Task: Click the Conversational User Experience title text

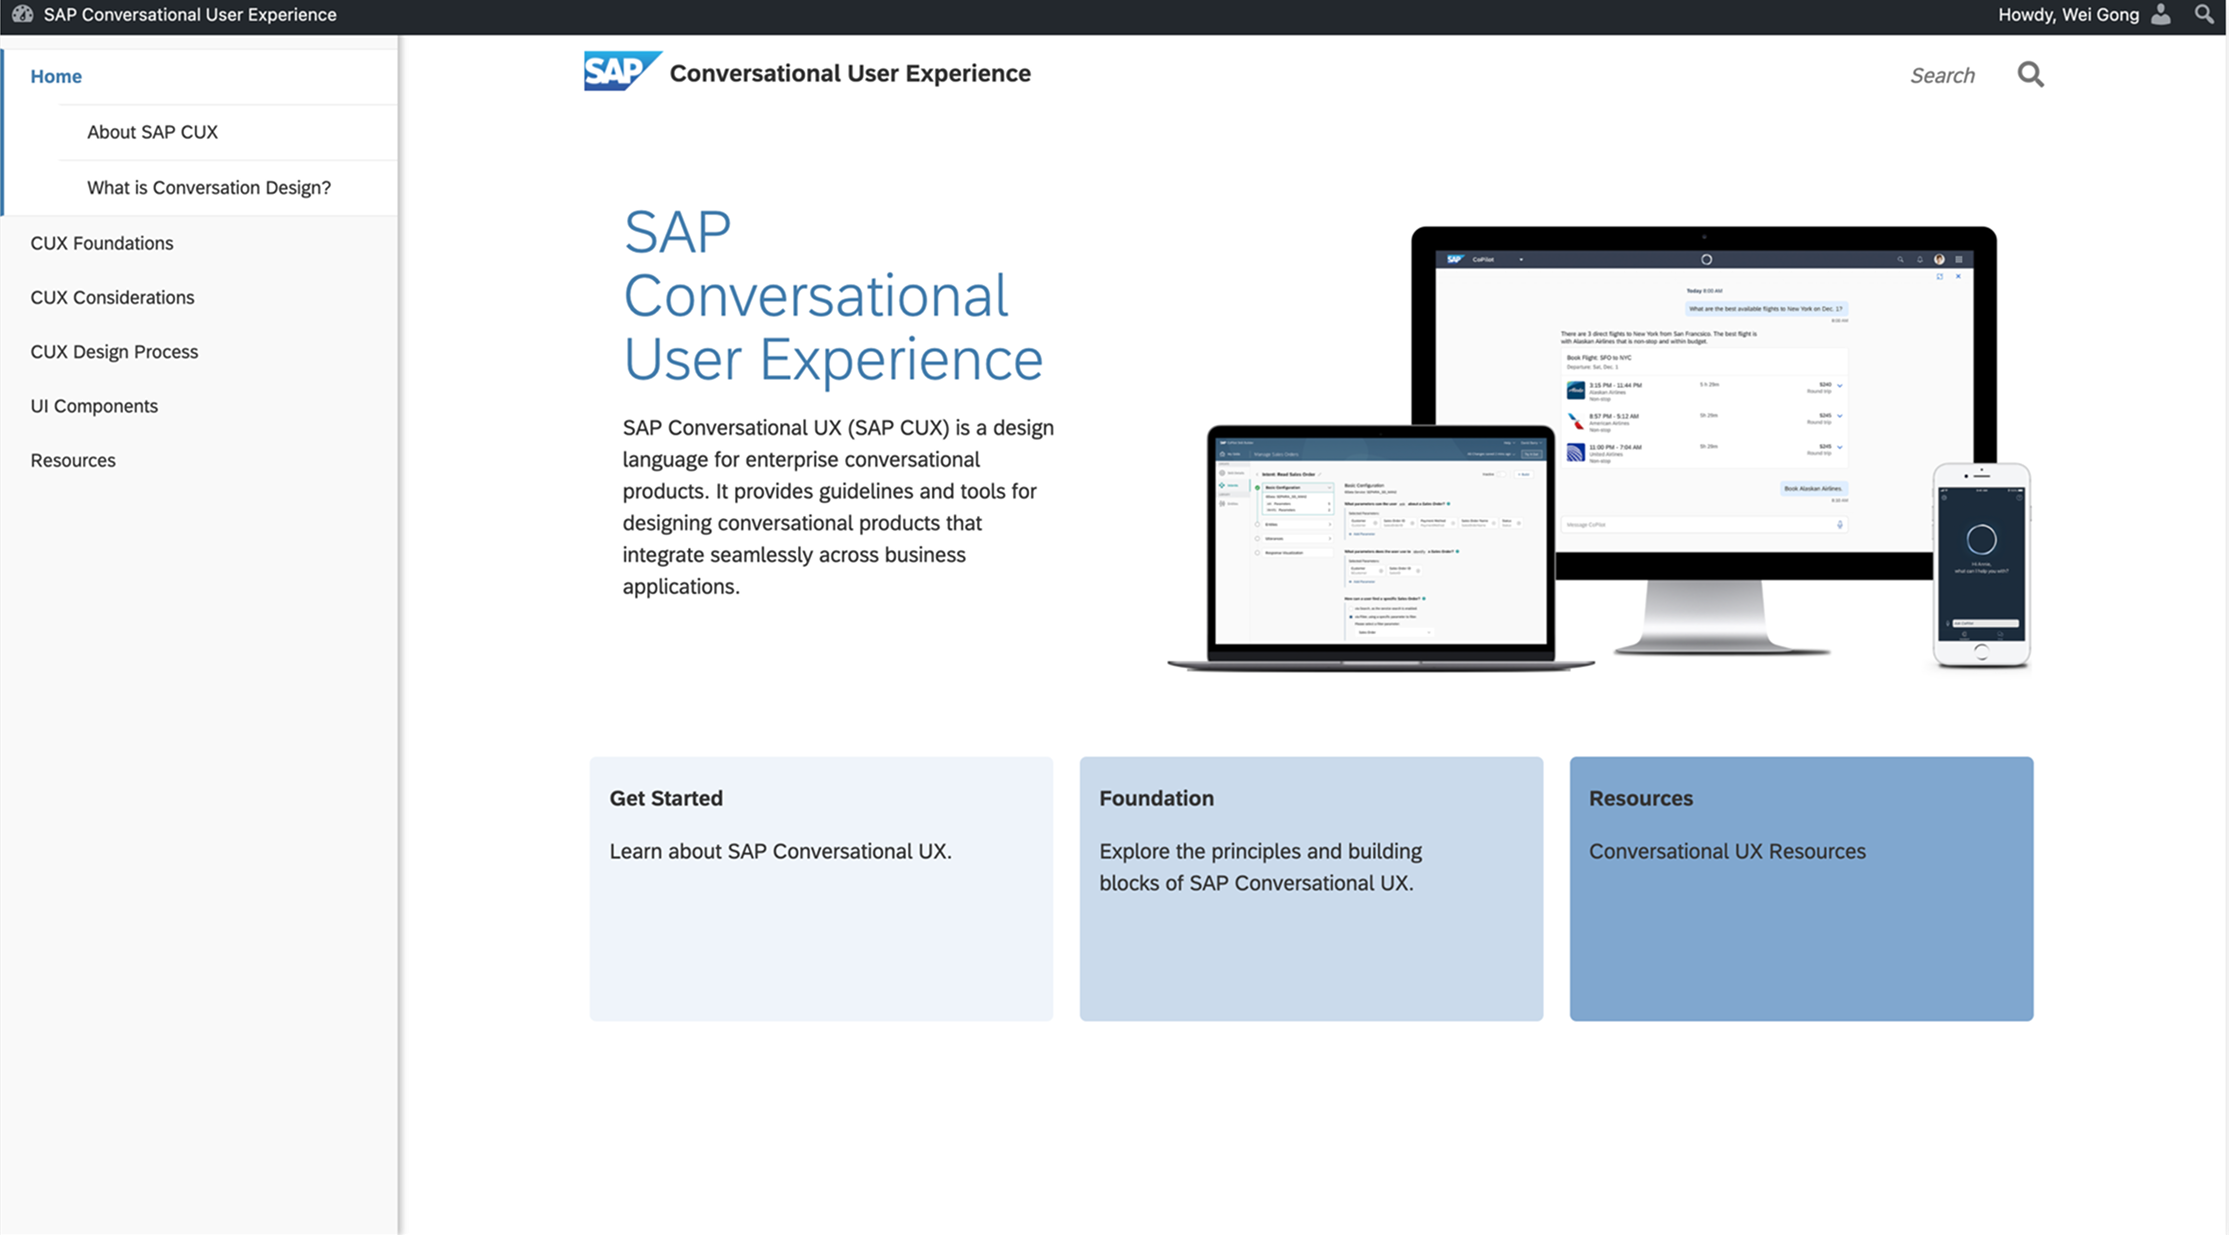Action: [850, 73]
